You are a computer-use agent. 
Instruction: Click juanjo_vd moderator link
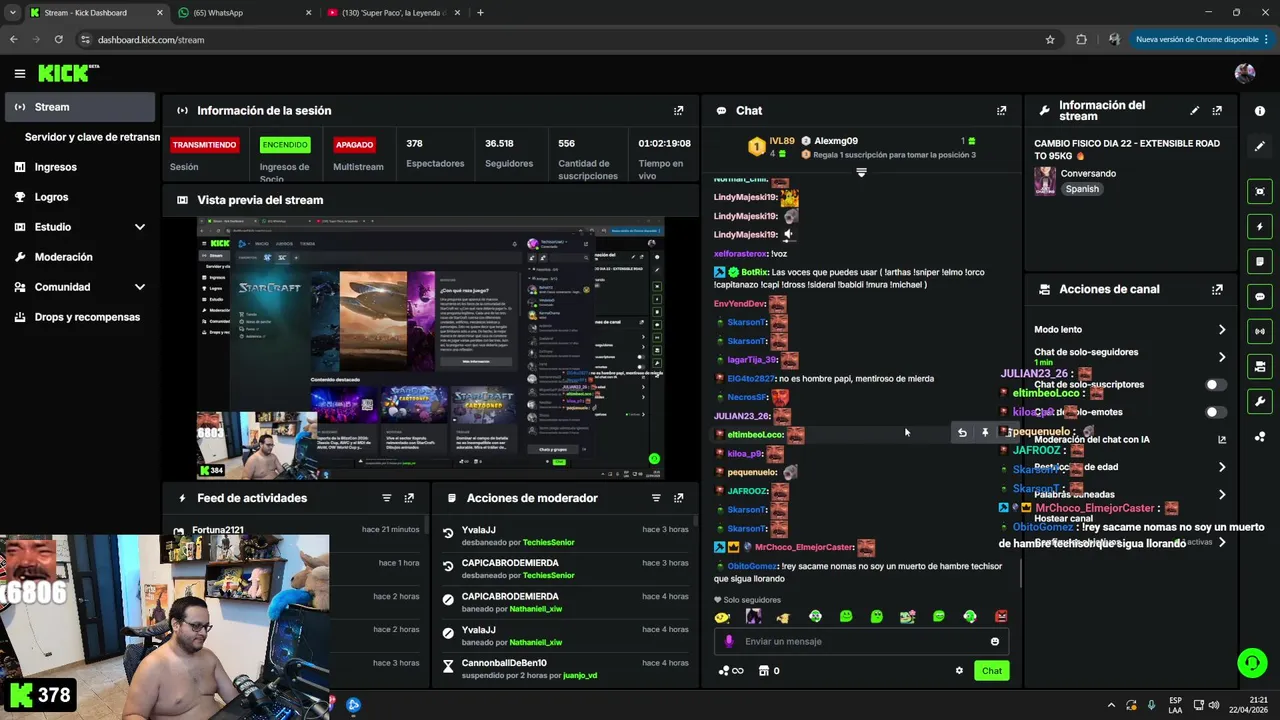tap(580, 676)
